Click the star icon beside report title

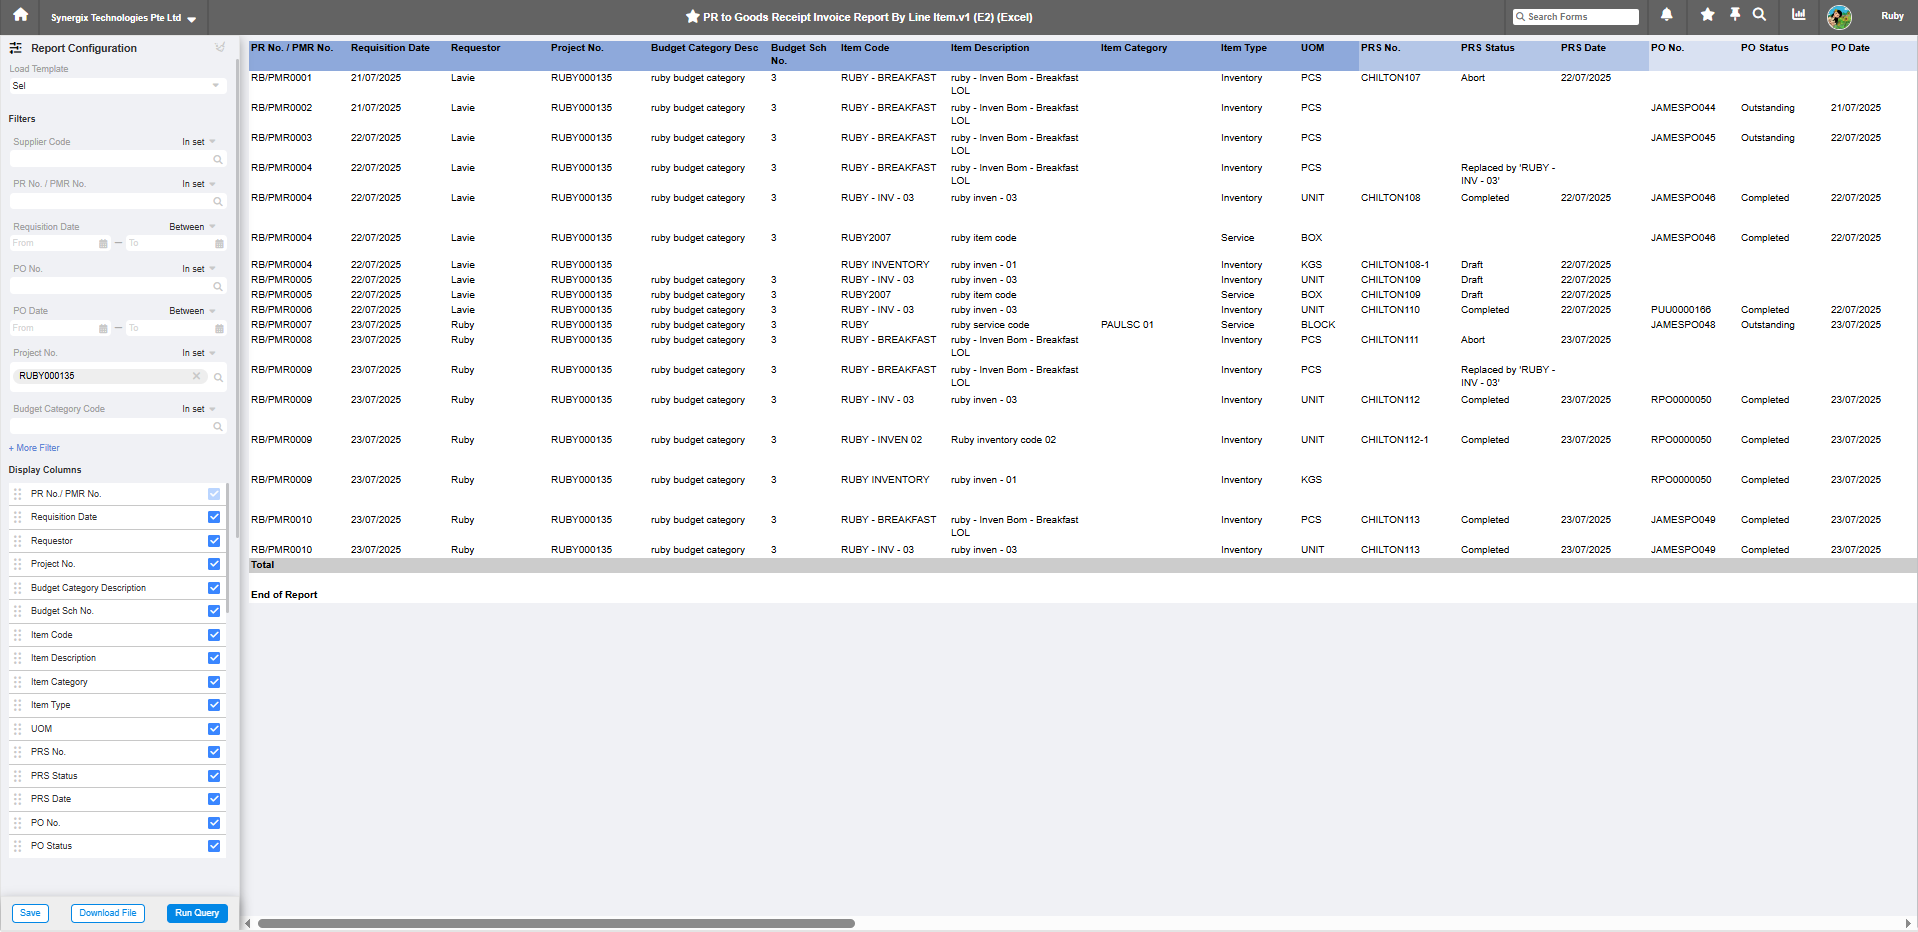pyautogui.click(x=692, y=17)
